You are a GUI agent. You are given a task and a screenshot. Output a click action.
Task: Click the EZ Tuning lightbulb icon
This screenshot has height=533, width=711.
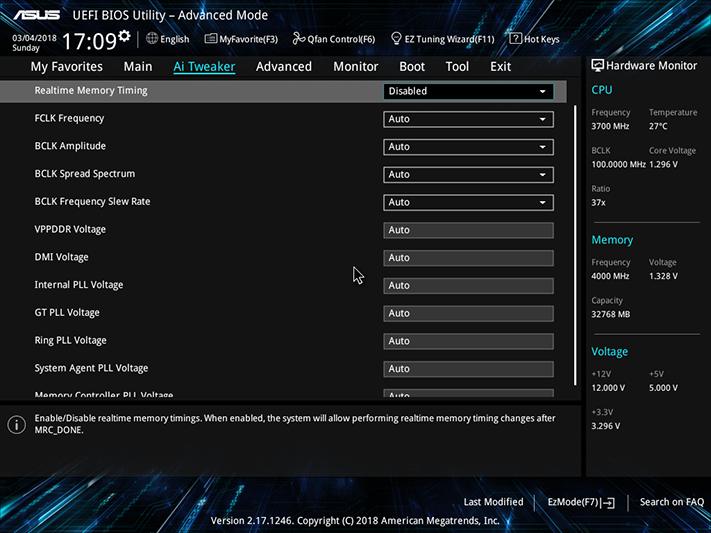pos(396,39)
